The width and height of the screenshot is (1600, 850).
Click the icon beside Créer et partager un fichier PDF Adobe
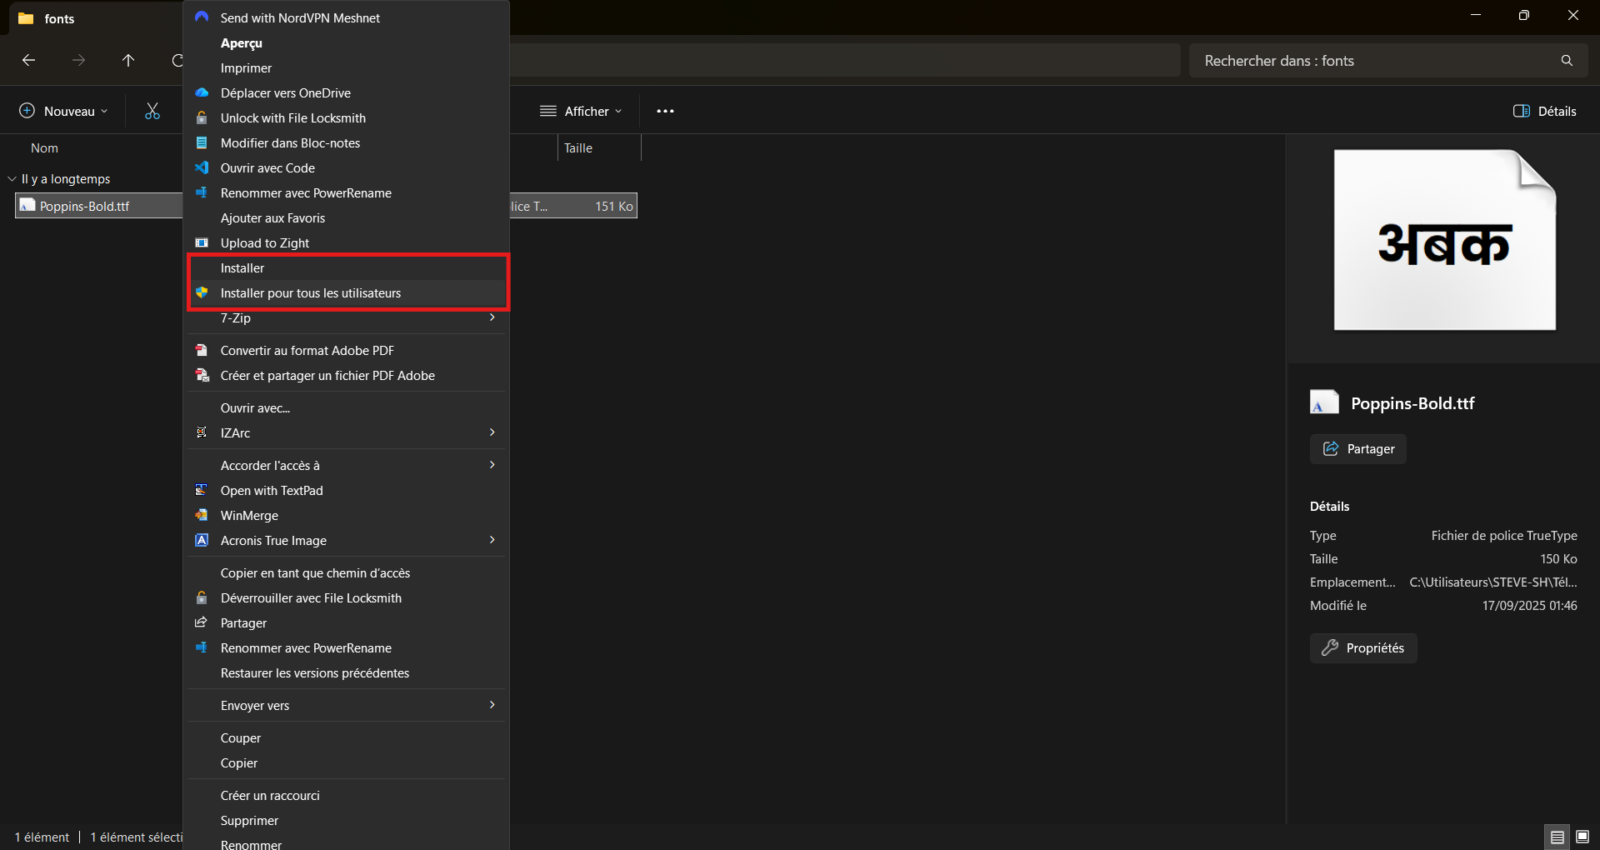[202, 375]
